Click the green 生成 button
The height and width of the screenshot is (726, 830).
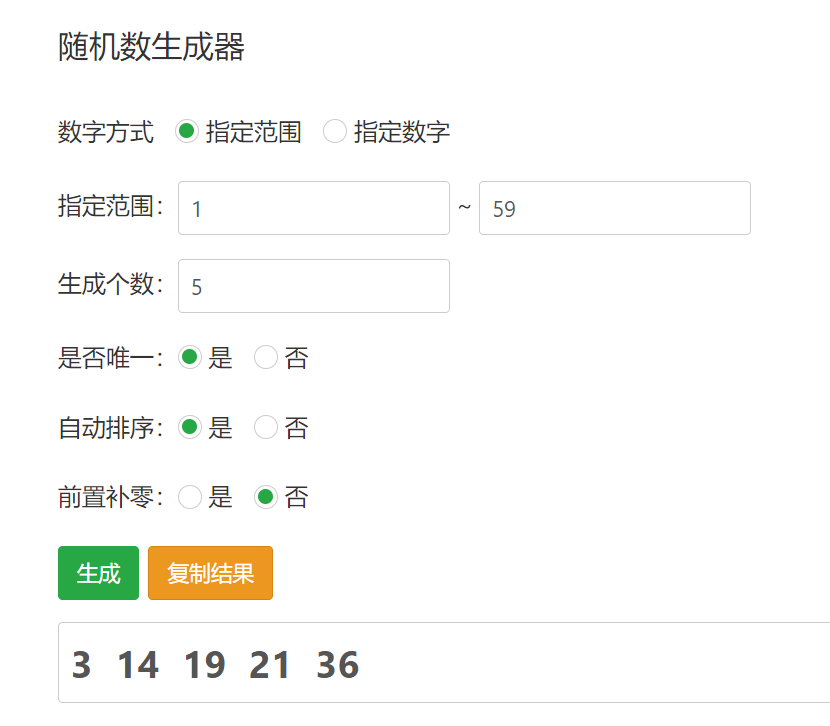click(98, 573)
